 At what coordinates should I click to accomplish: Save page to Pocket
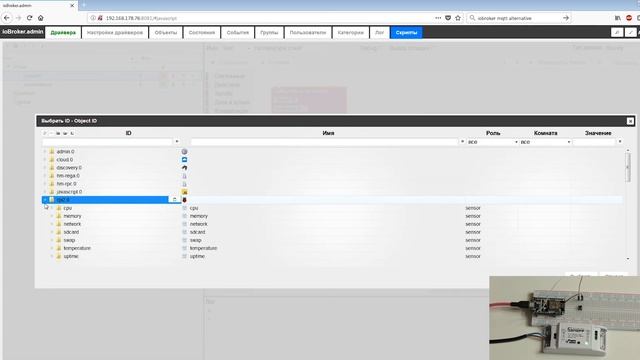[448, 18]
